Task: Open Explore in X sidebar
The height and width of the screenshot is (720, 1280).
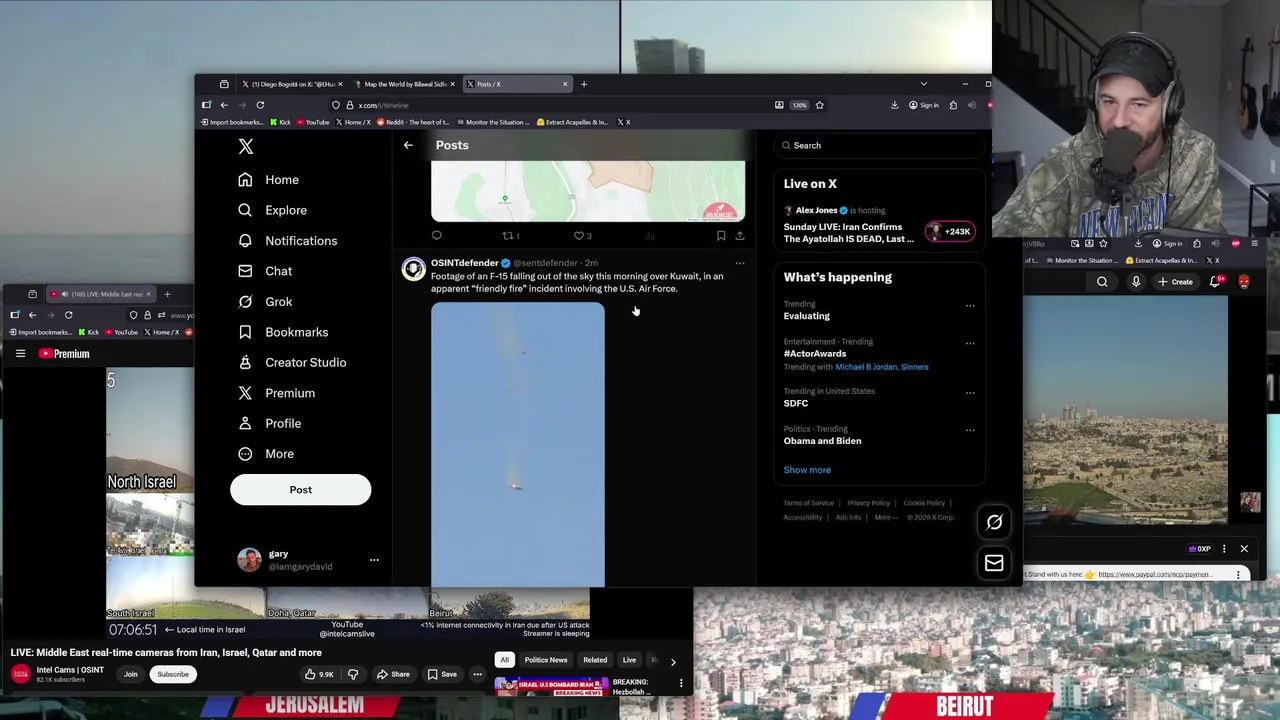Action: point(272,210)
